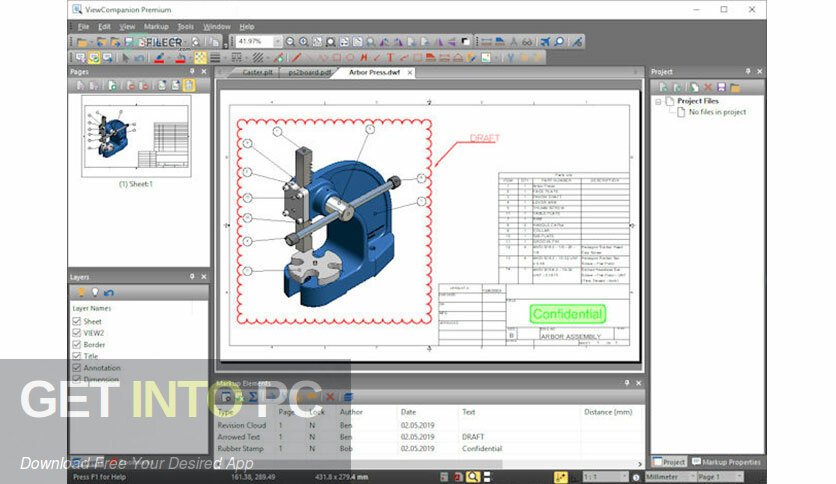
Task: Click the hatch pattern fill icon
Action: click(259, 58)
